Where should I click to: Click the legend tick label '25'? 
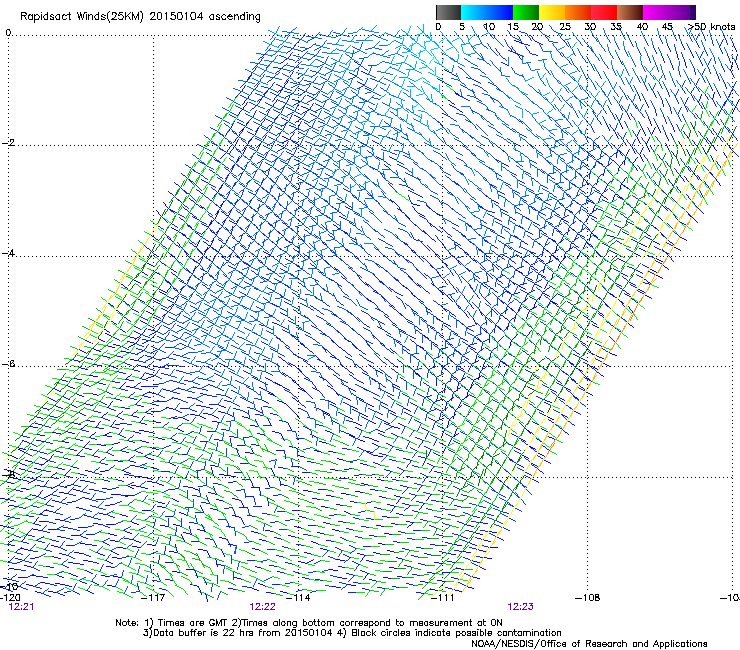pos(564,27)
